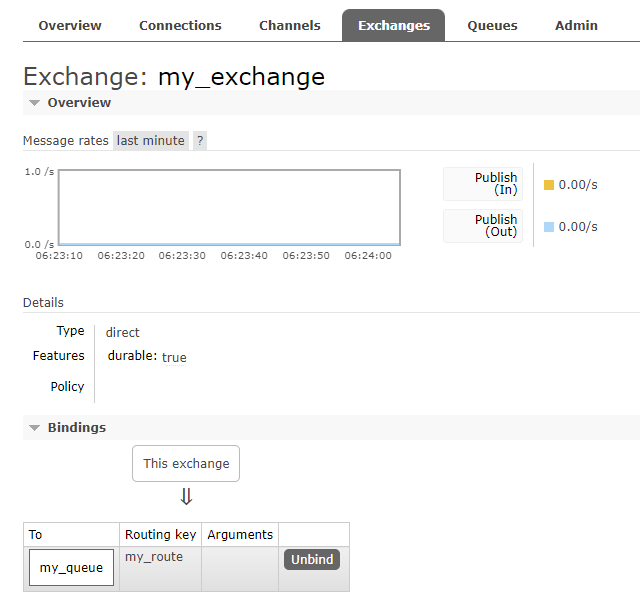
Task: Click the double down arrow under This exchange
Action: 186,497
